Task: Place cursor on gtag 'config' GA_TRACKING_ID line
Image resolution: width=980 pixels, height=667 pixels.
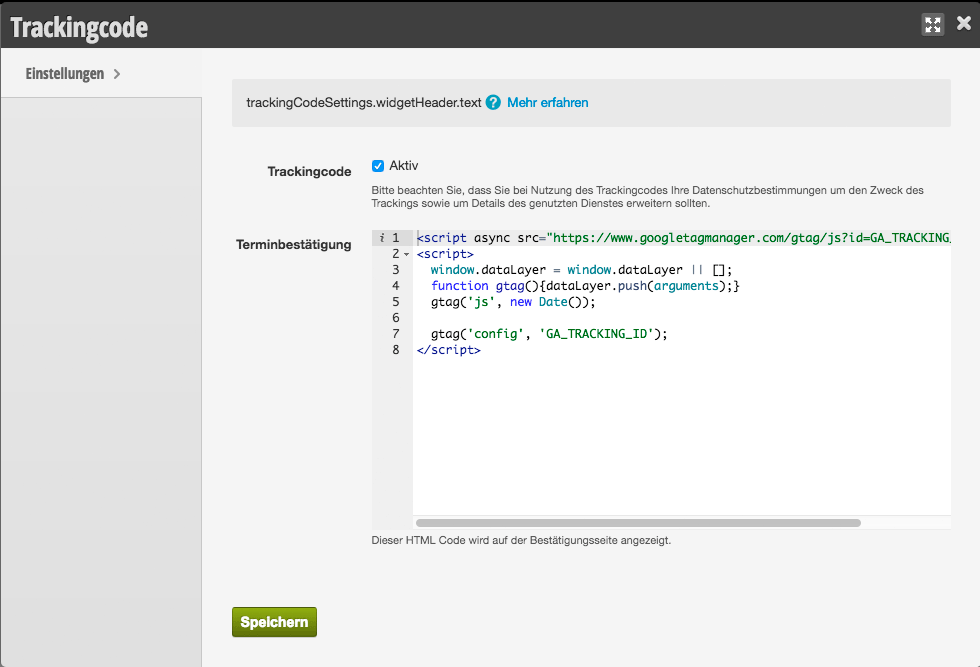Action: pos(548,334)
